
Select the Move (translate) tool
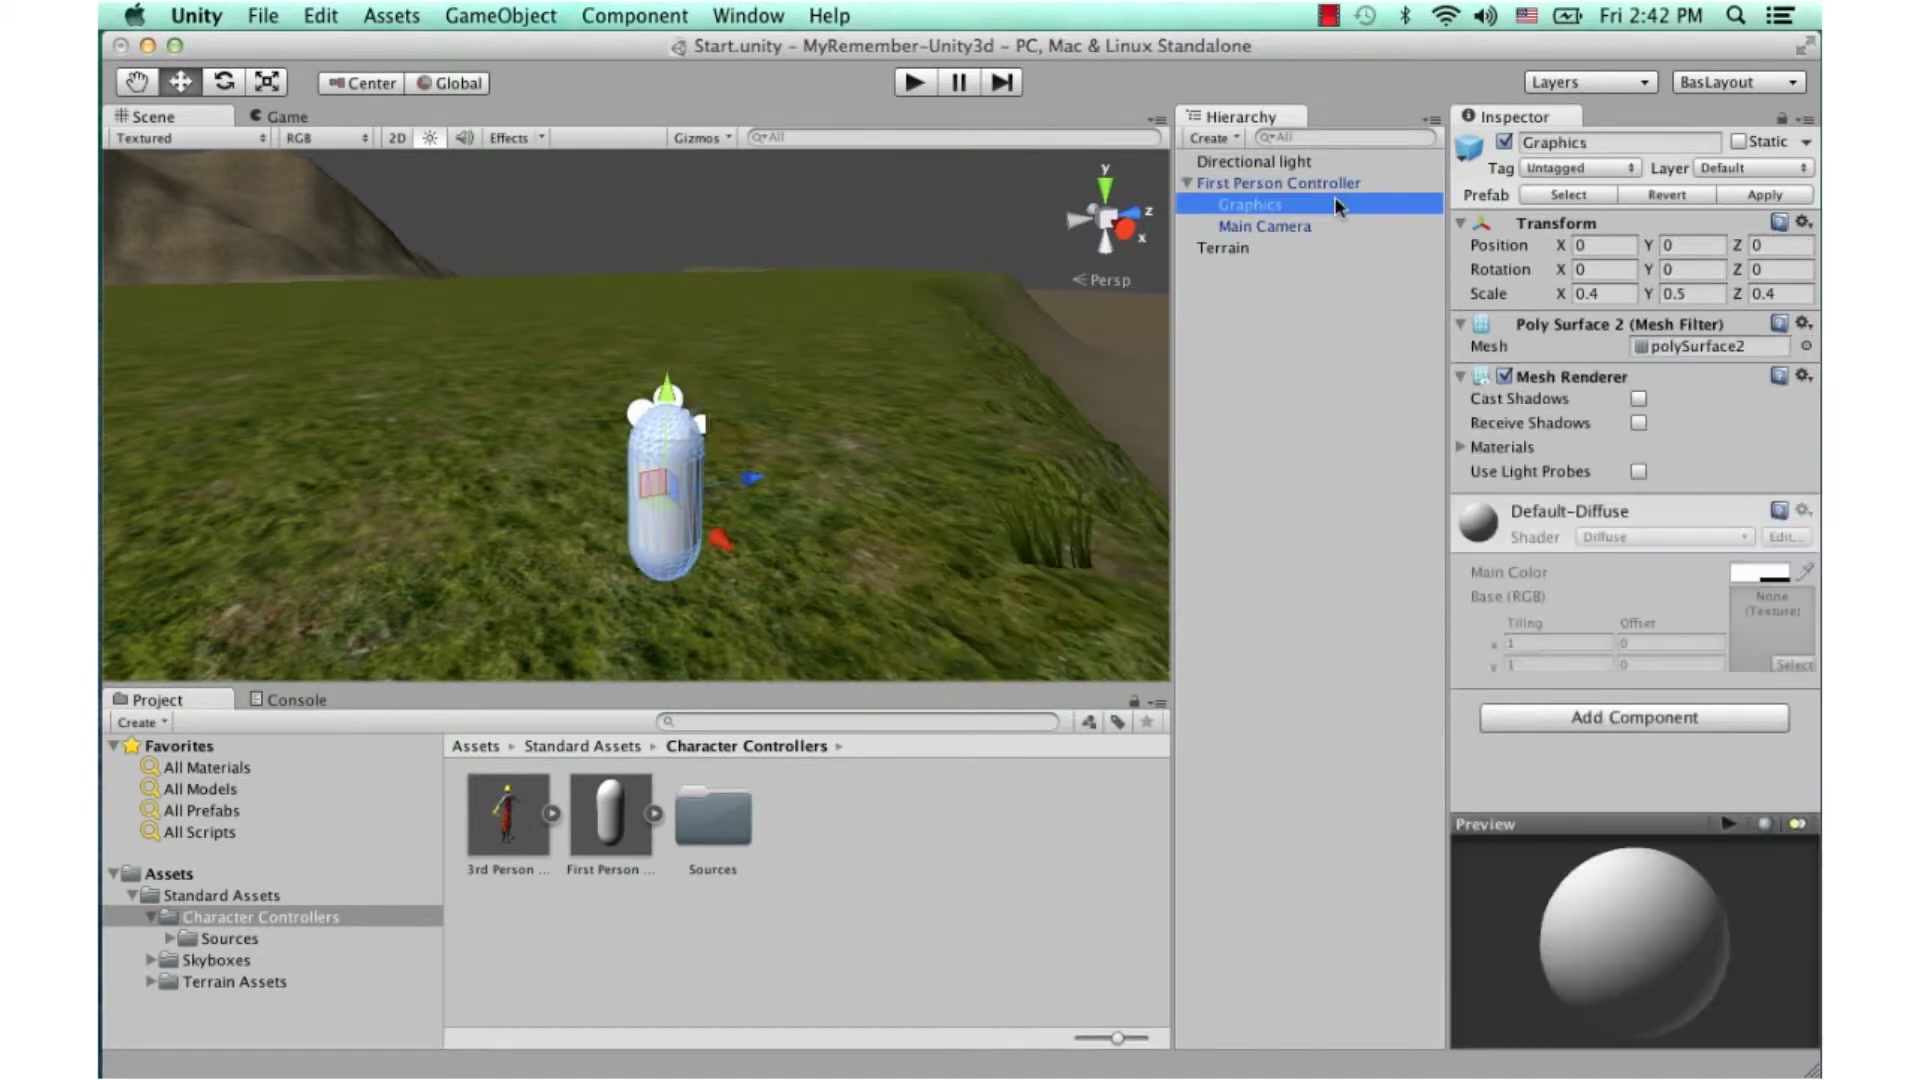pos(180,82)
